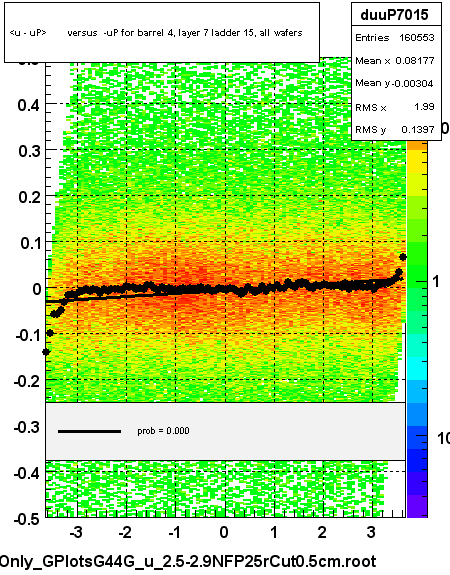The height and width of the screenshot is (575, 450).
Task: Click the y-axis label 0.1
Action: point(30,243)
